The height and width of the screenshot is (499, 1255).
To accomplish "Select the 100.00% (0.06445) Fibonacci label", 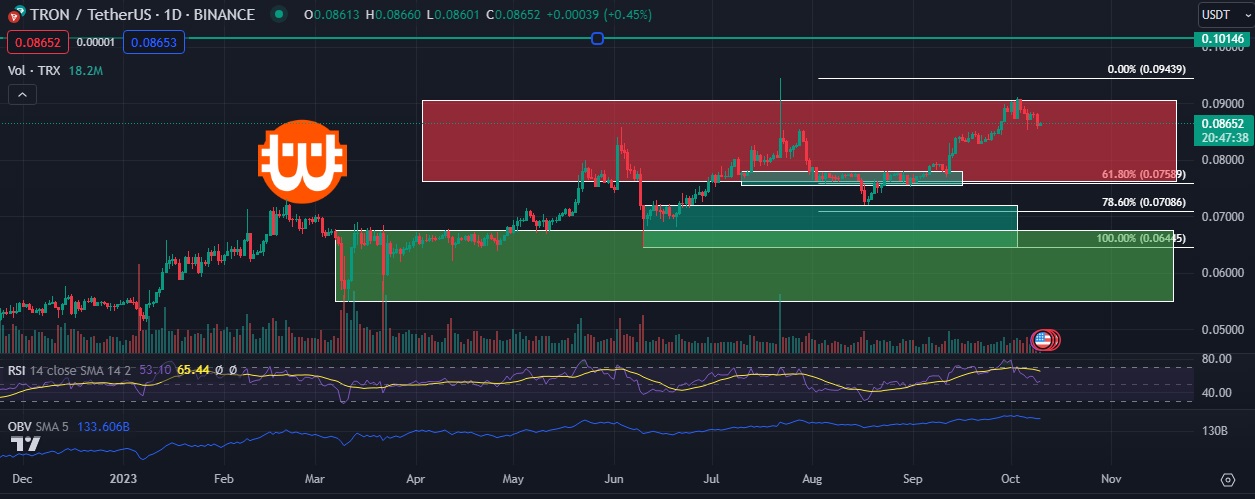I will 1143,239.
